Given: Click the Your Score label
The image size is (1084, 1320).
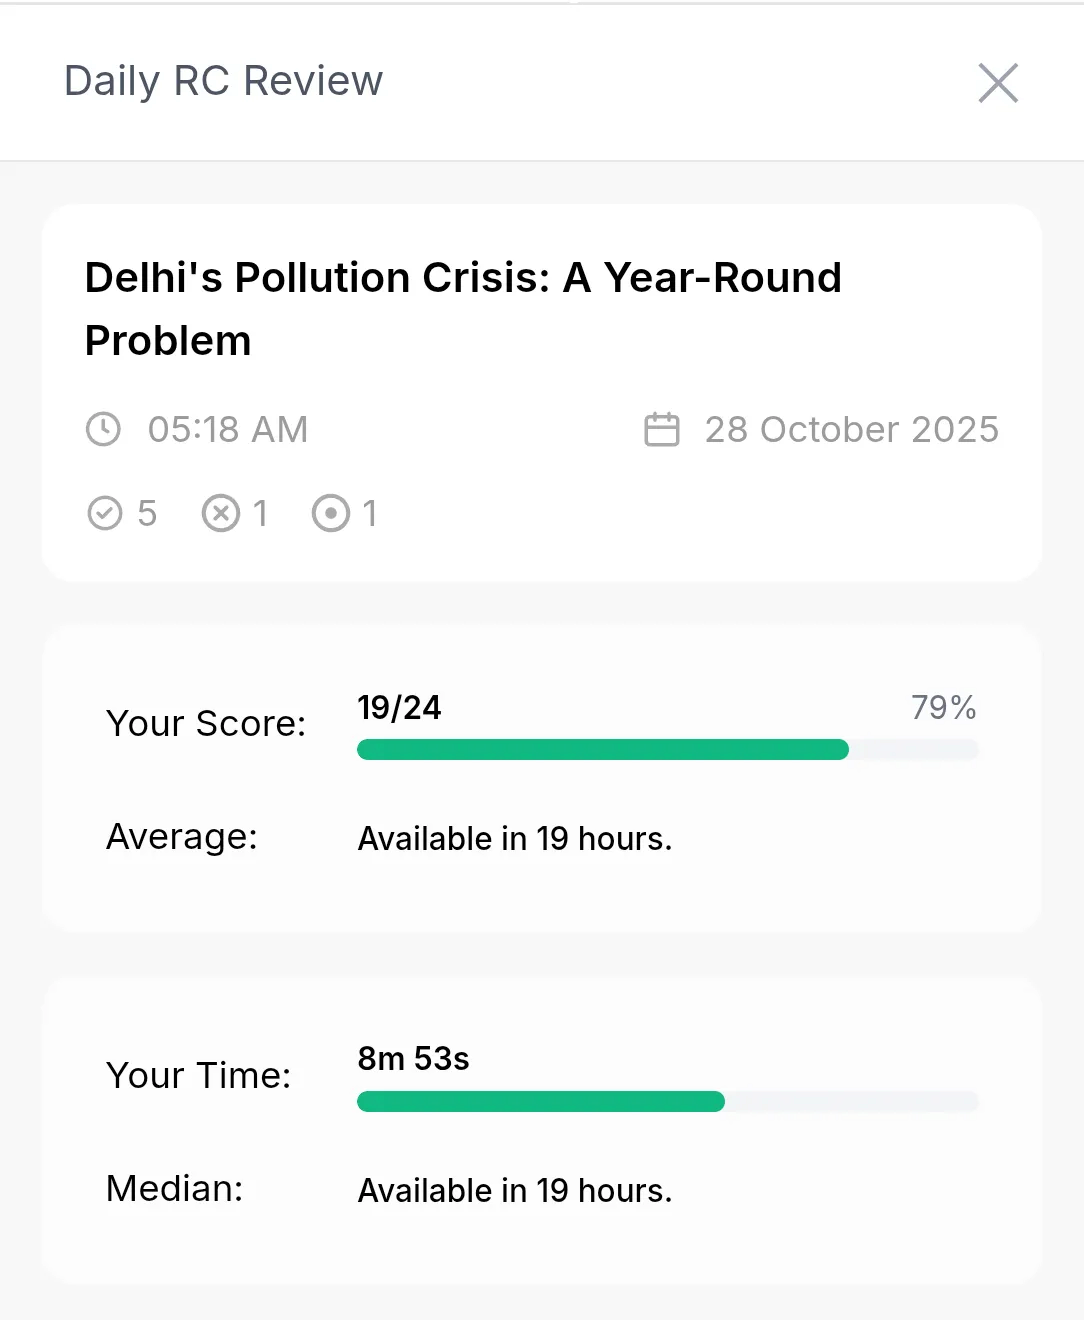Looking at the screenshot, I should pos(206,723).
